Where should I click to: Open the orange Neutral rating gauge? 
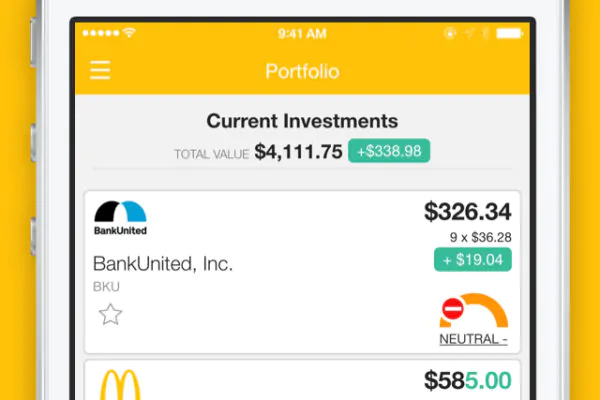tap(474, 310)
